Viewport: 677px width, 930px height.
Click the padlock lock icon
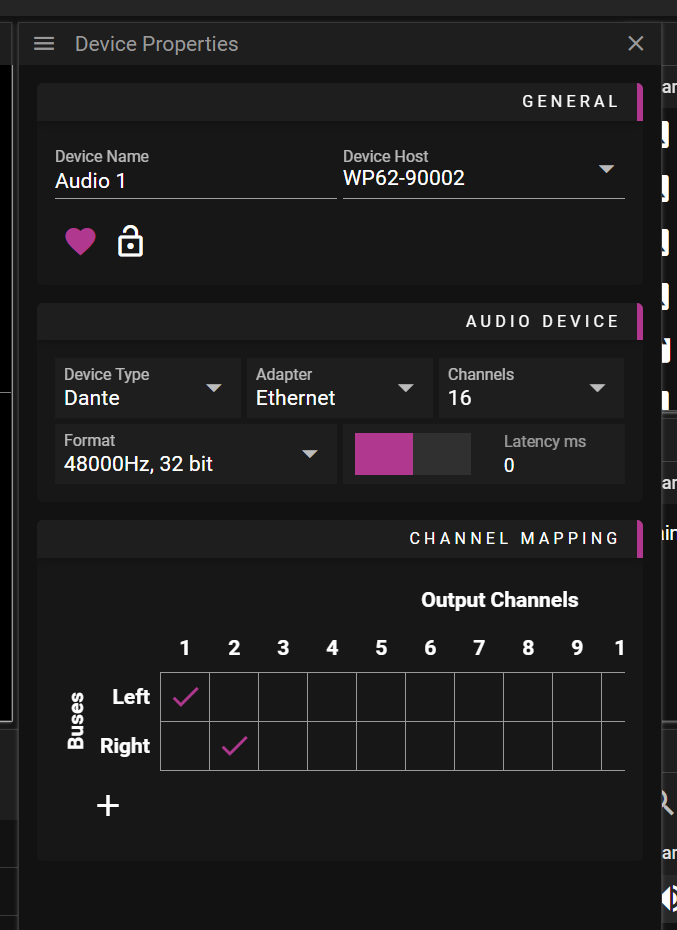[131, 241]
